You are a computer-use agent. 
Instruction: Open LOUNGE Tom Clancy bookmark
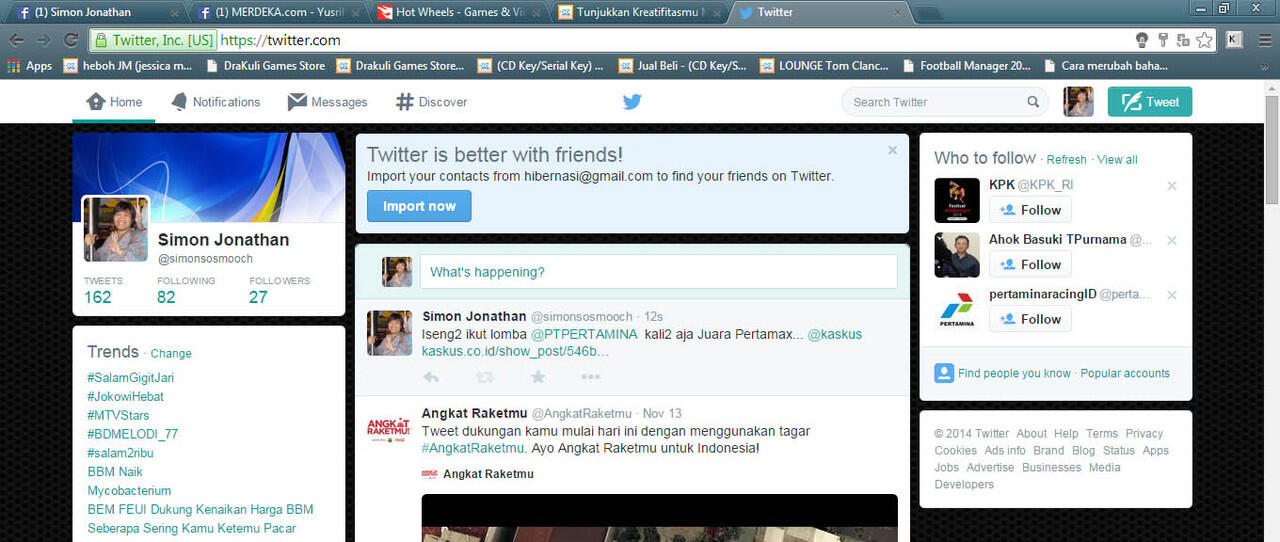pyautogui.click(x=826, y=66)
